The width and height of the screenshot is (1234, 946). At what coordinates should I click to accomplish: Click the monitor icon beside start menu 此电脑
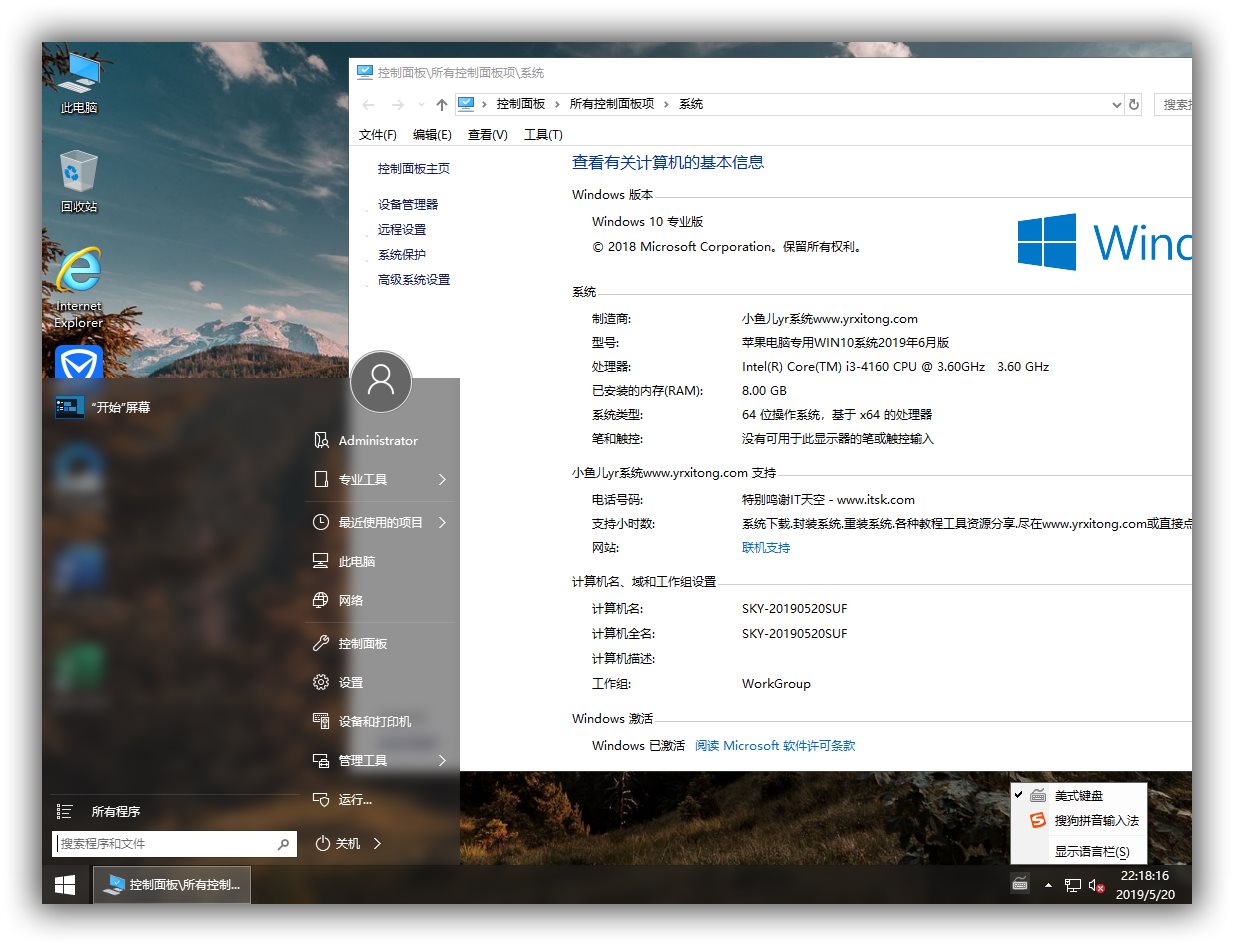tap(321, 561)
